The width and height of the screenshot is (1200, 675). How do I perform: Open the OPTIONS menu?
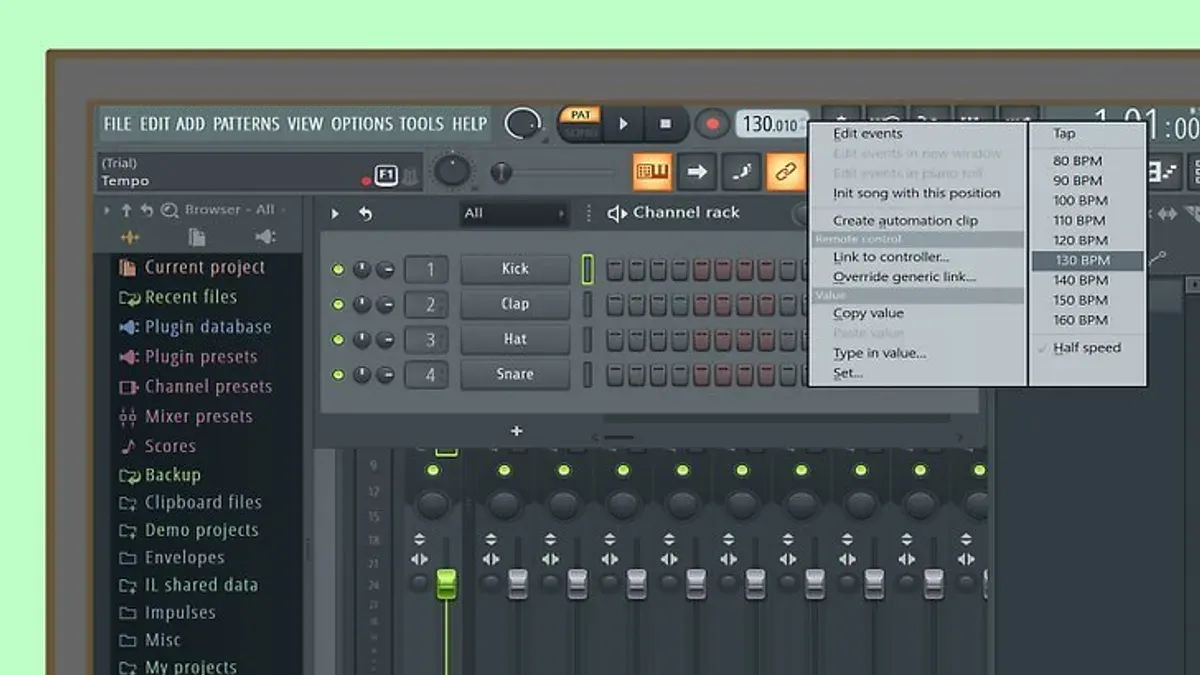click(361, 124)
